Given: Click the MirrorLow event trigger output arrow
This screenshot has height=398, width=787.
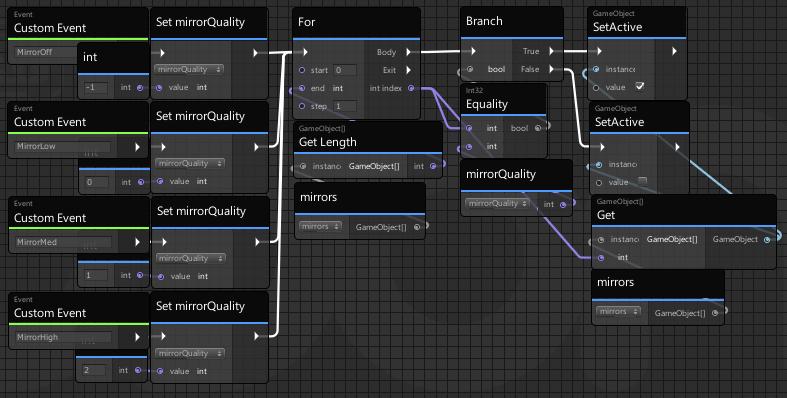Looking at the screenshot, I should 138,147.
